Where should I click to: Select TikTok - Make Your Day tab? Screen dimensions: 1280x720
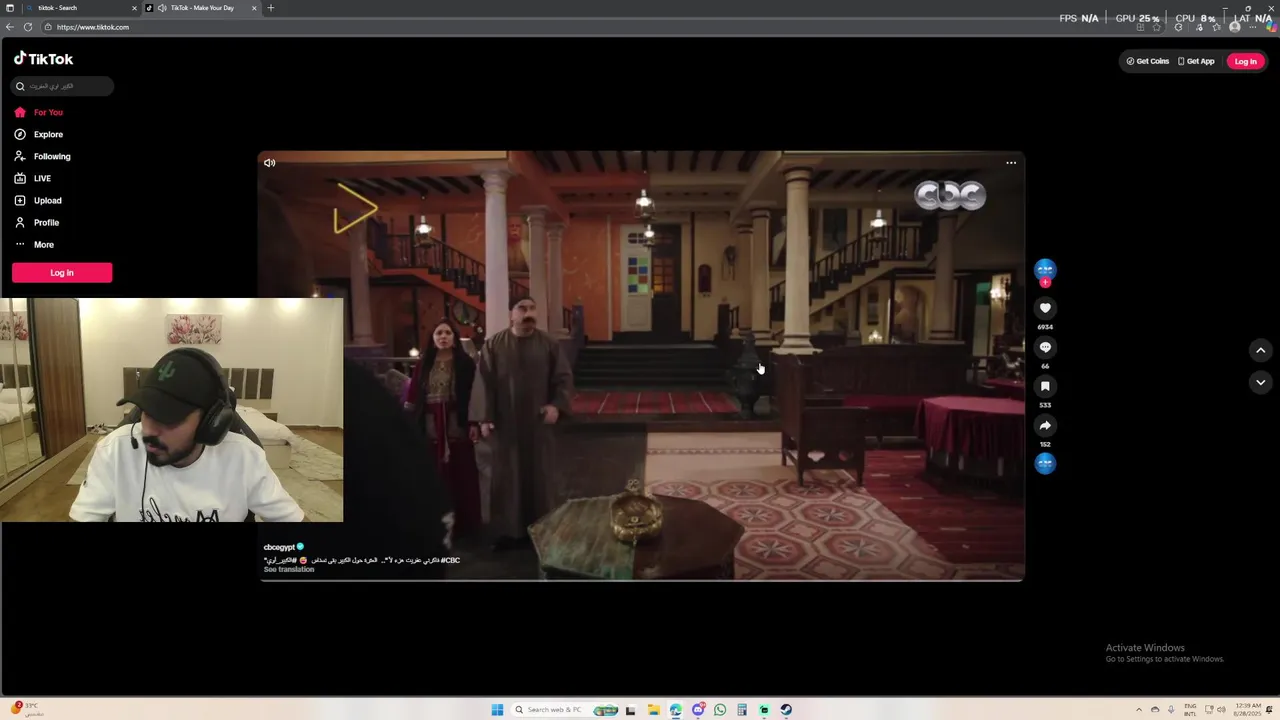click(201, 8)
